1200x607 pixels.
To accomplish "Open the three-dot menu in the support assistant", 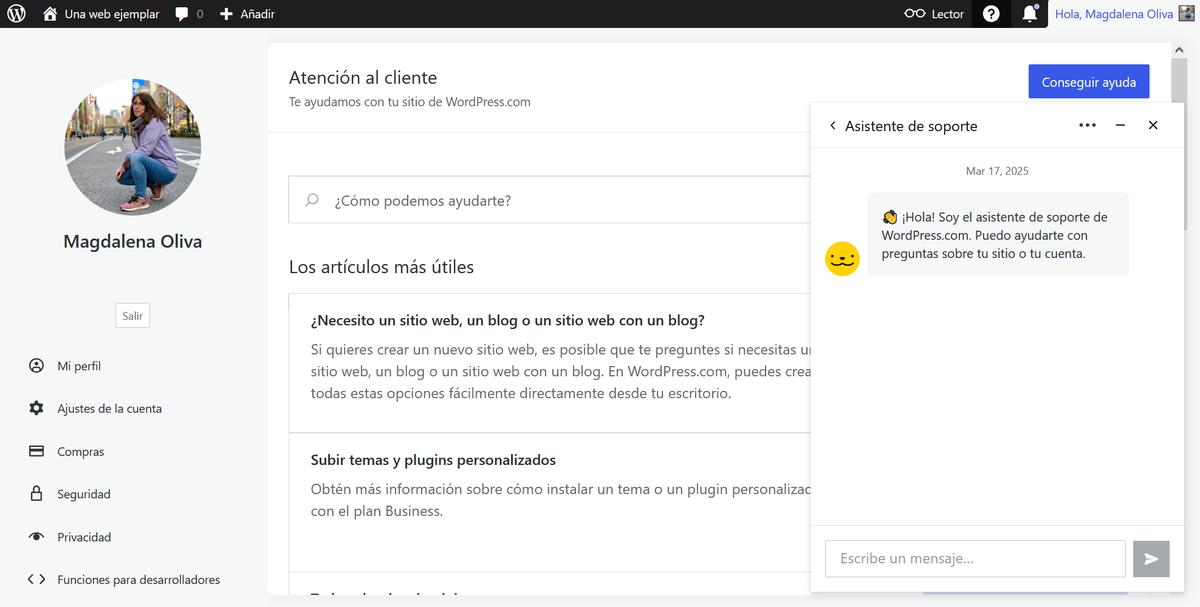I will [x=1087, y=125].
